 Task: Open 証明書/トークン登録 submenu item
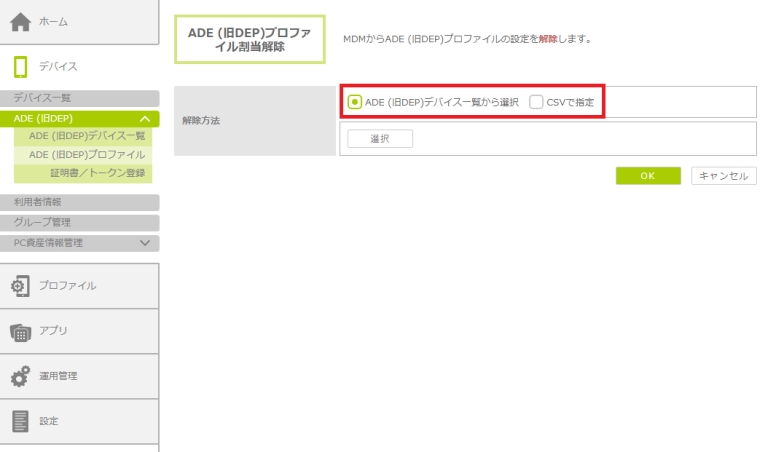pos(98,173)
